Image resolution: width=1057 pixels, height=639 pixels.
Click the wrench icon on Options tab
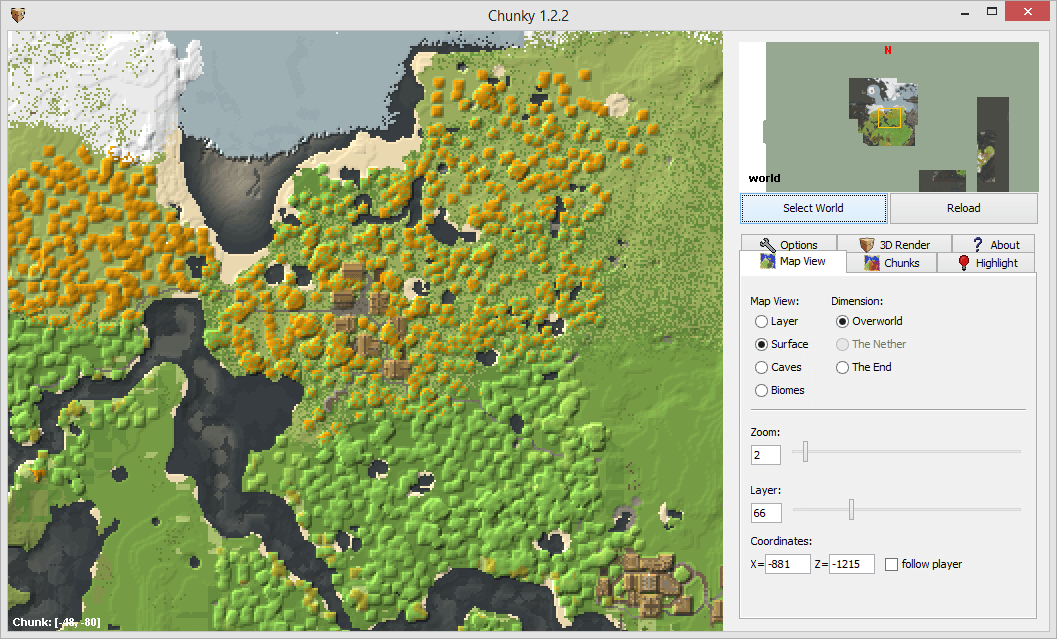click(767, 245)
